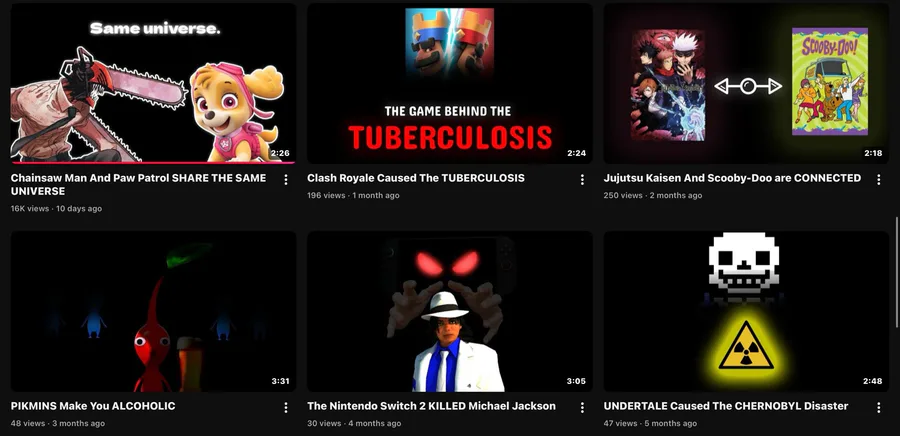The image size is (900, 436).
Task: Open the Clash Royale TUBERCULOSIS video thumbnail
Action: (449, 83)
